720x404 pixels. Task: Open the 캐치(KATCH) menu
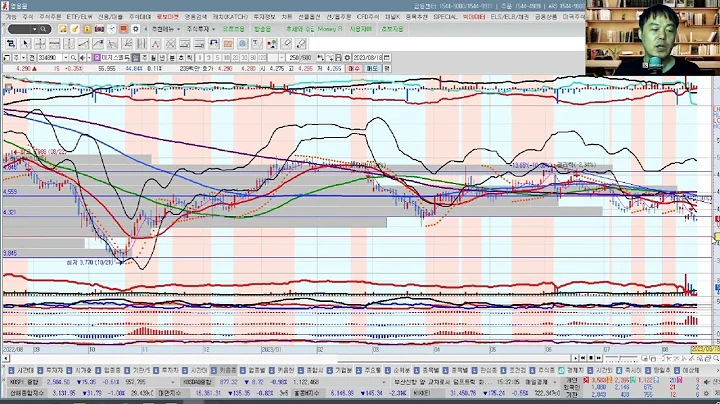coord(230,17)
